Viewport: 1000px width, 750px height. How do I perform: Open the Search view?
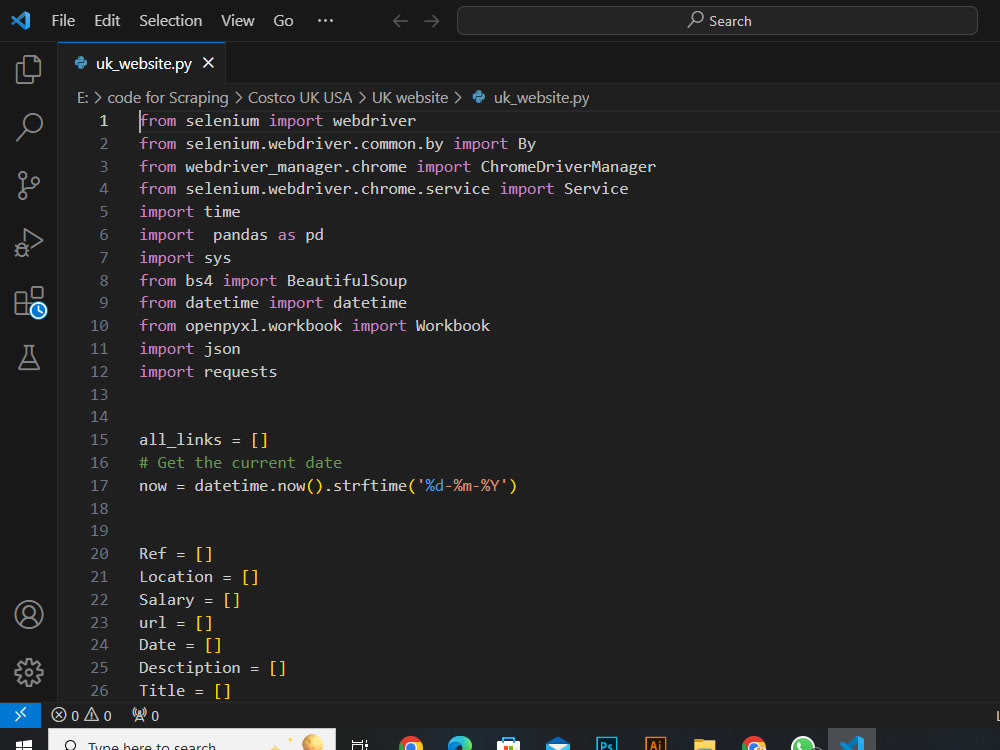click(x=28, y=127)
